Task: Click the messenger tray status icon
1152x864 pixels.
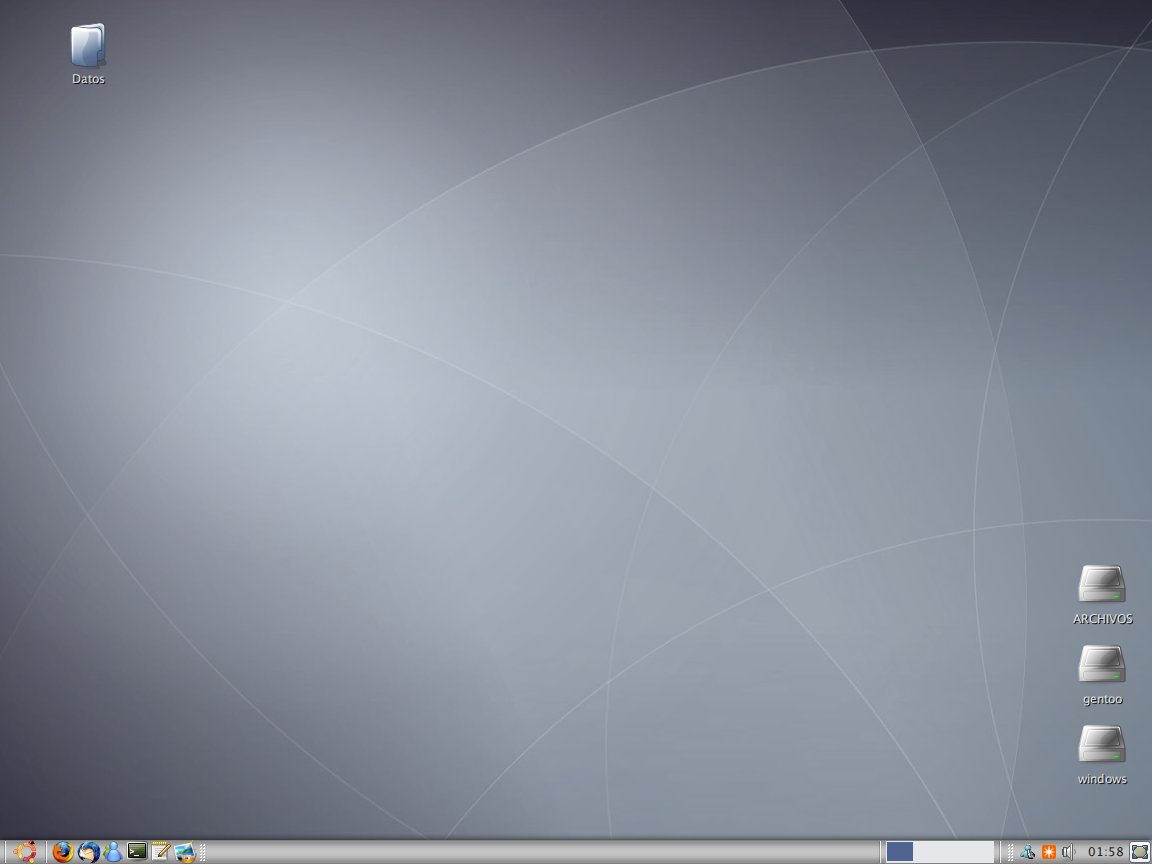Action: tap(1028, 852)
